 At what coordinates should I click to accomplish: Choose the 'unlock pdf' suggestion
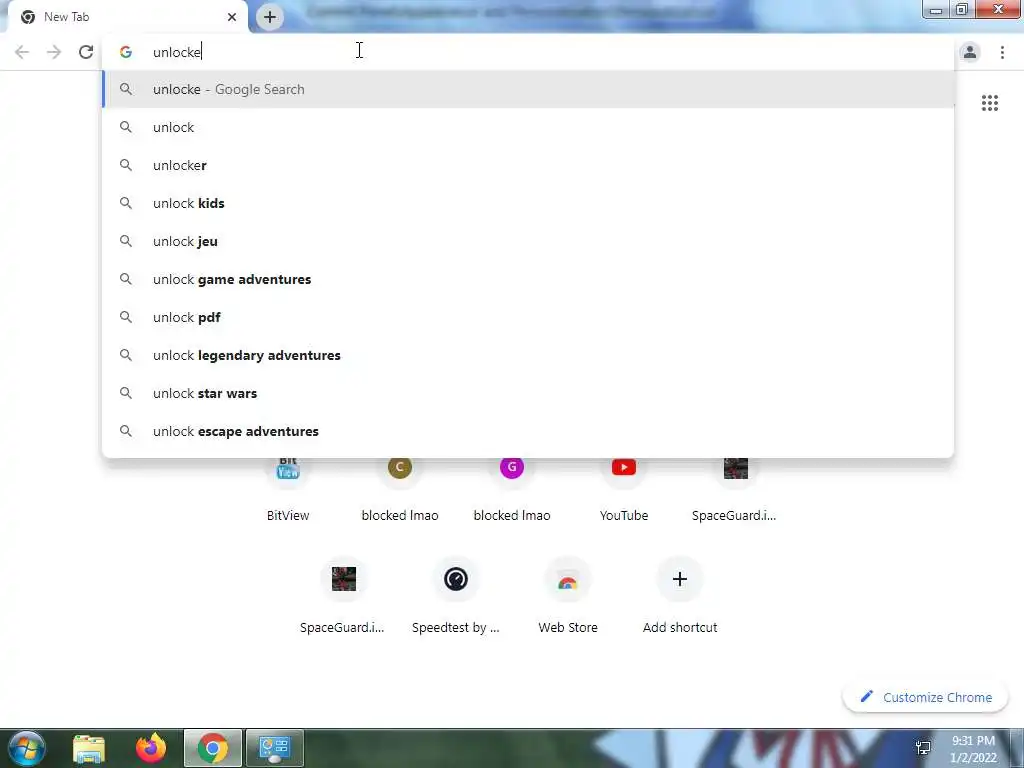click(x=528, y=317)
